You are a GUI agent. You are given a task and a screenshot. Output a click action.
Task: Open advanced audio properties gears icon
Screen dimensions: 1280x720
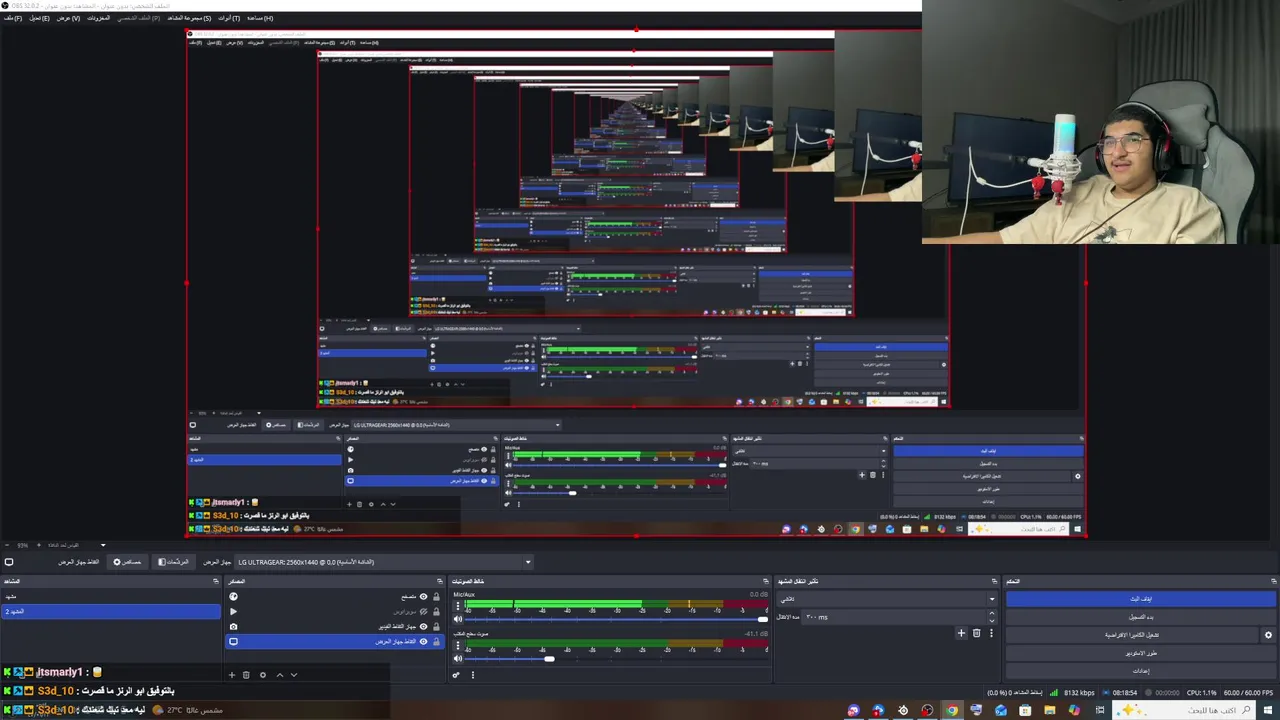457,675
